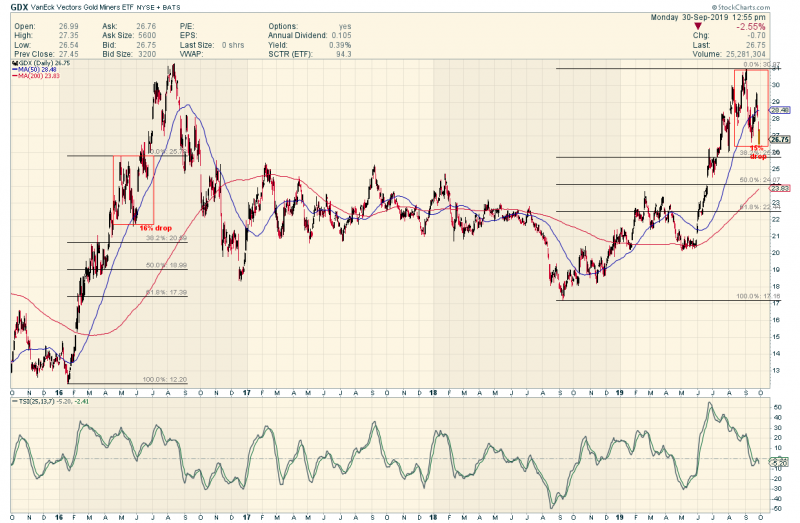
Task: Click the Yield value 0.39%
Action: click(340, 45)
